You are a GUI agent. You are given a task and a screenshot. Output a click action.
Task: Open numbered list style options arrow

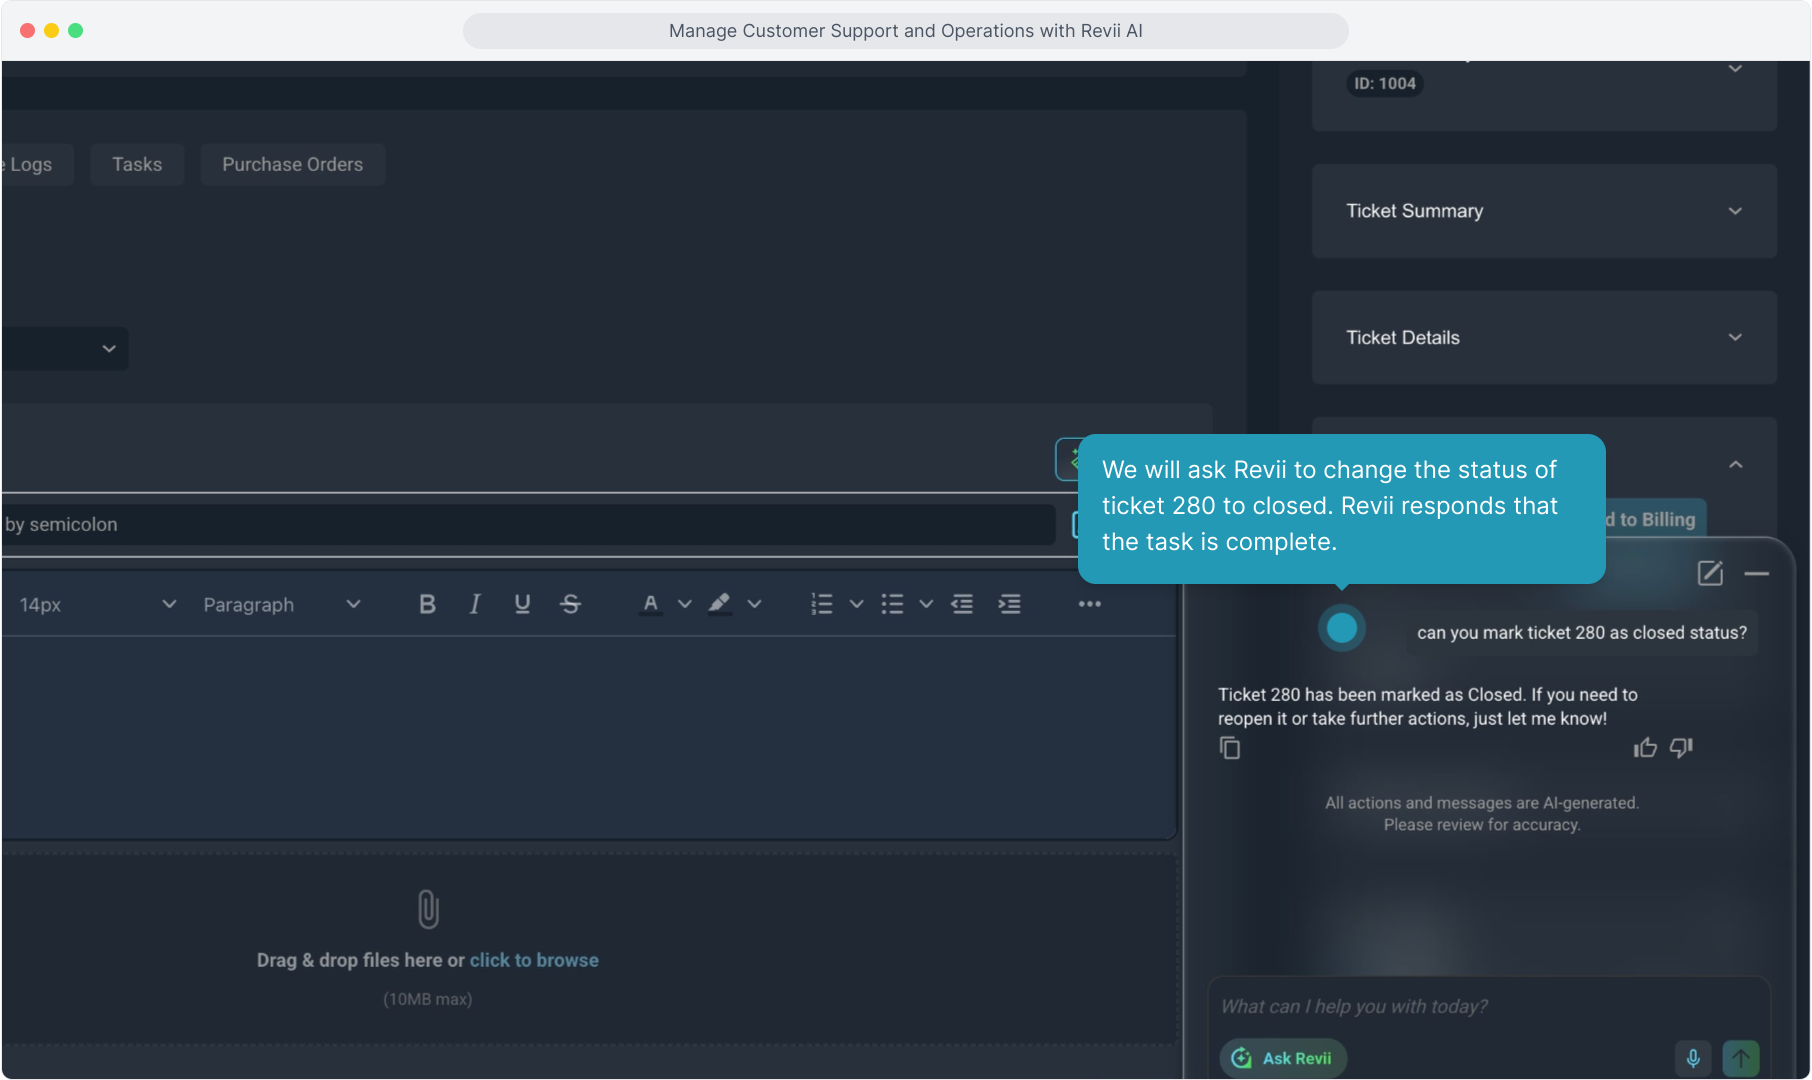click(x=857, y=604)
